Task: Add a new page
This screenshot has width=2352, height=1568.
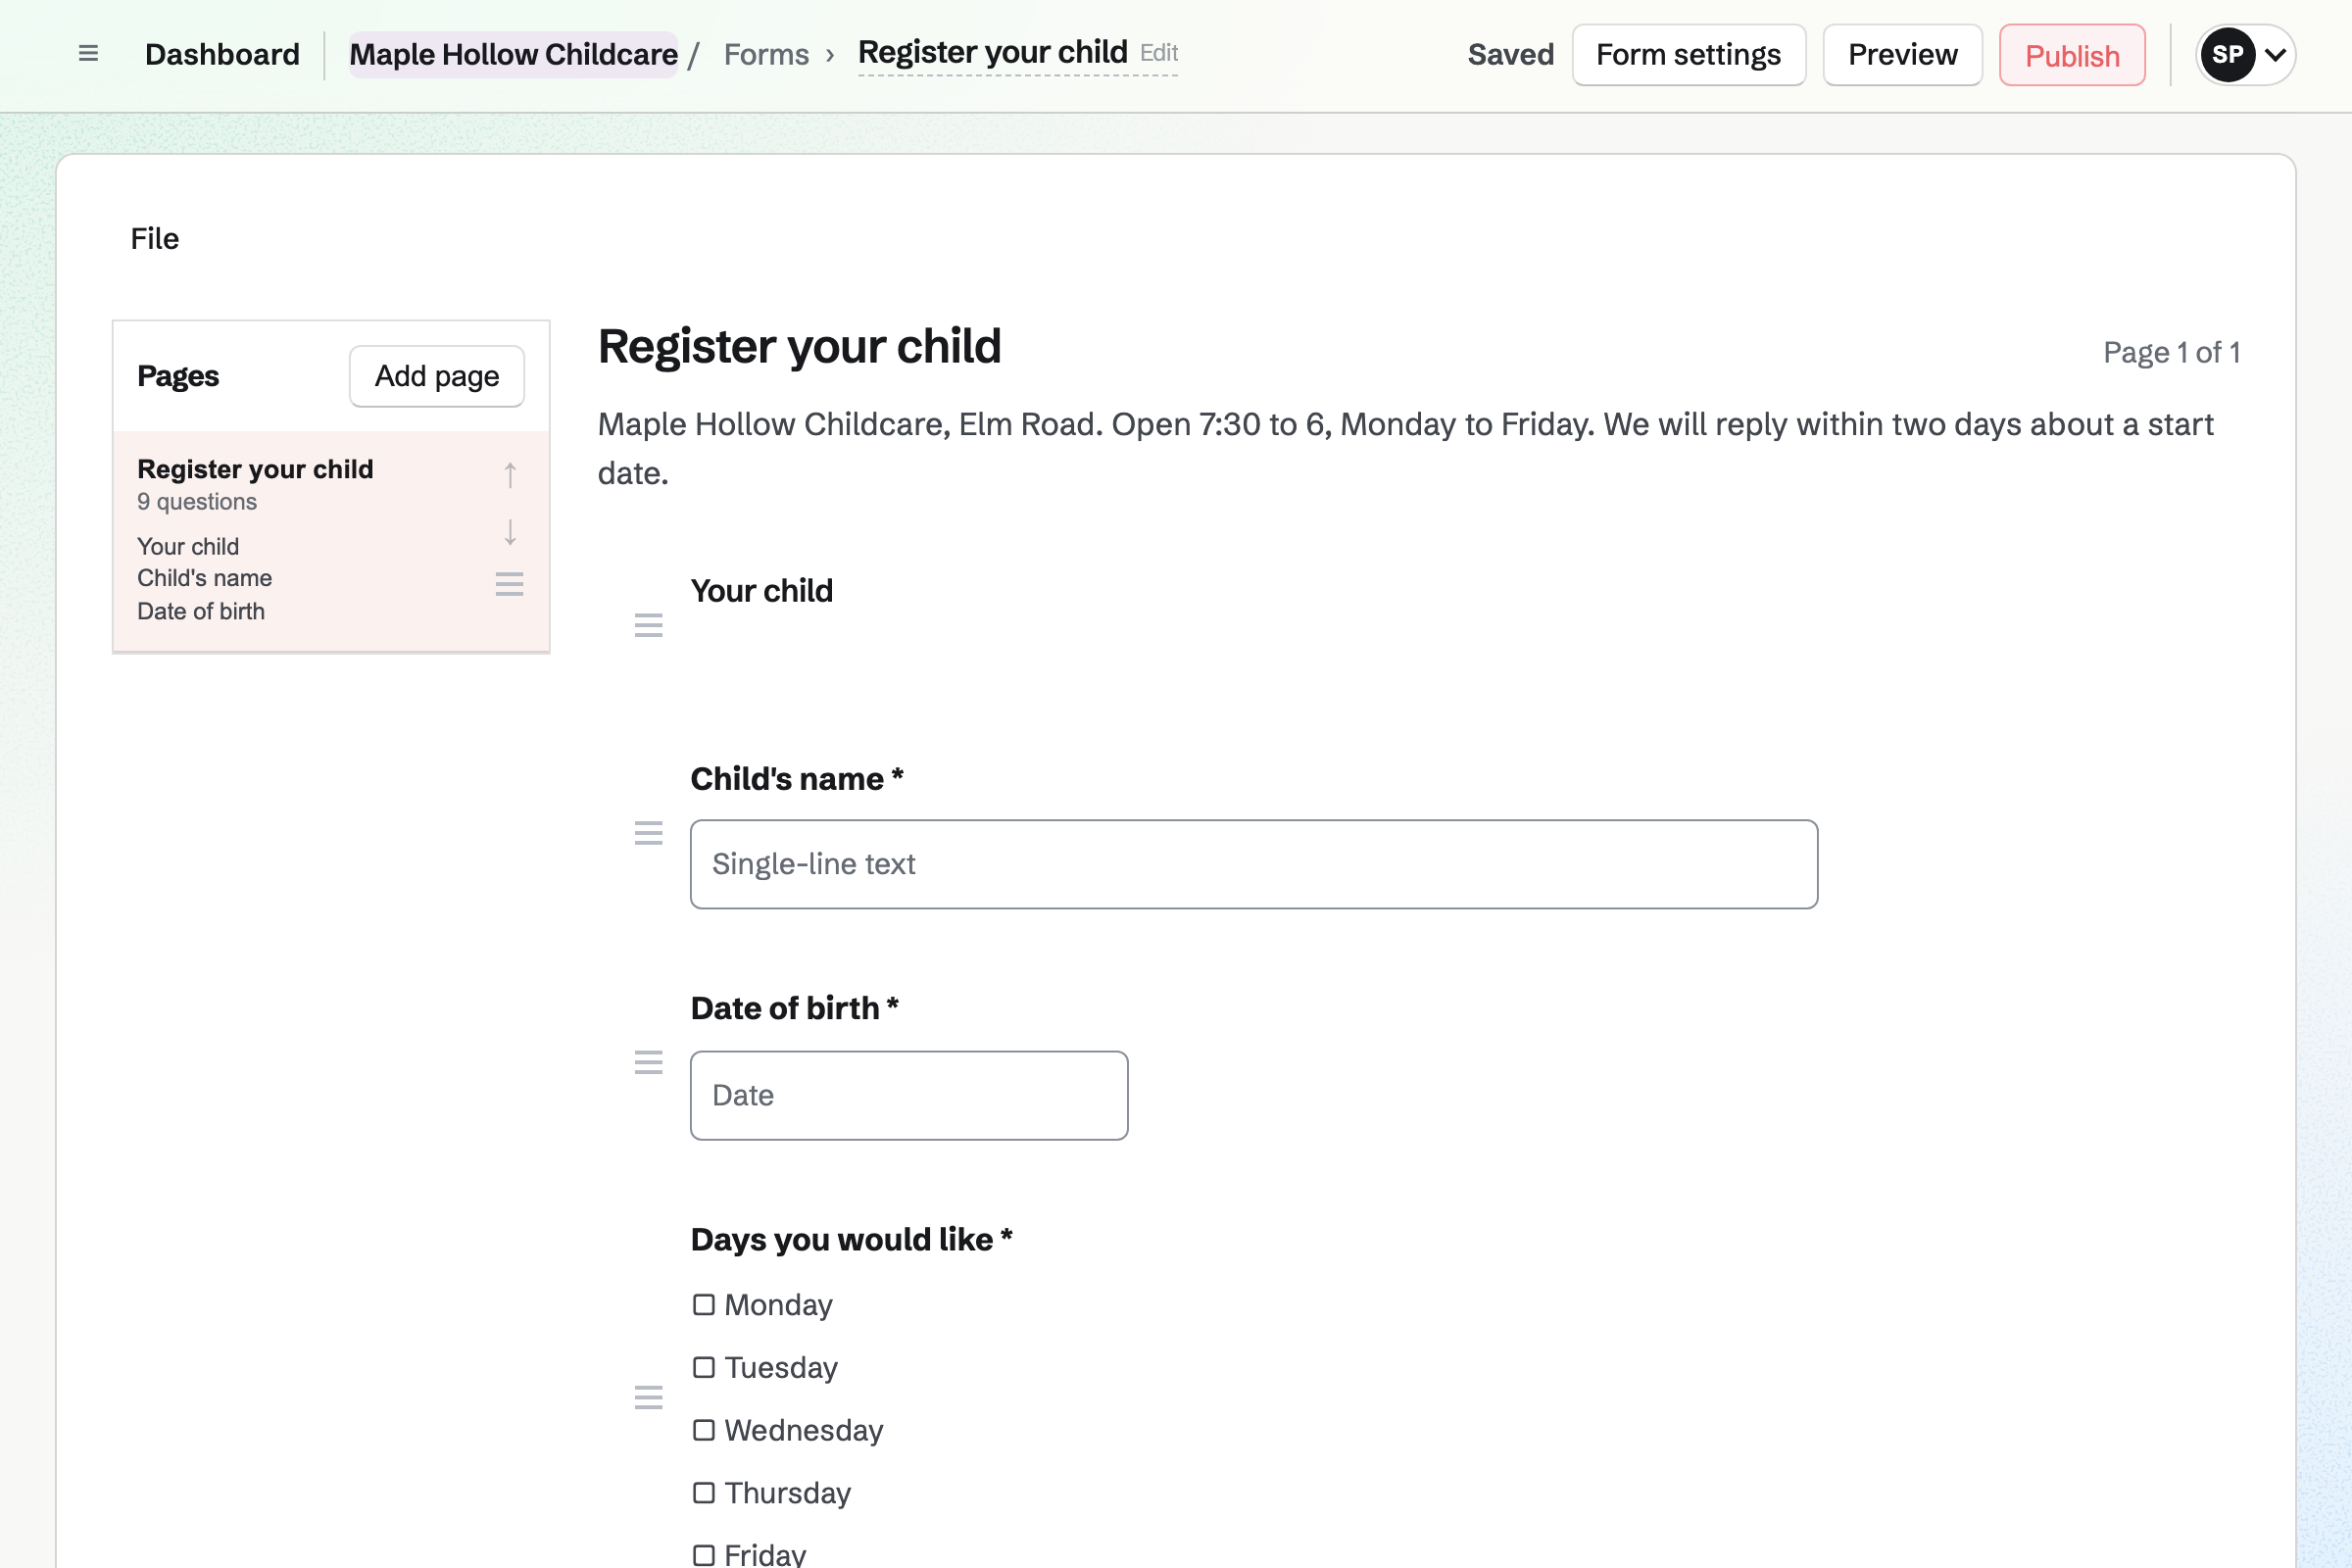Action: pyautogui.click(x=437, y=376)
